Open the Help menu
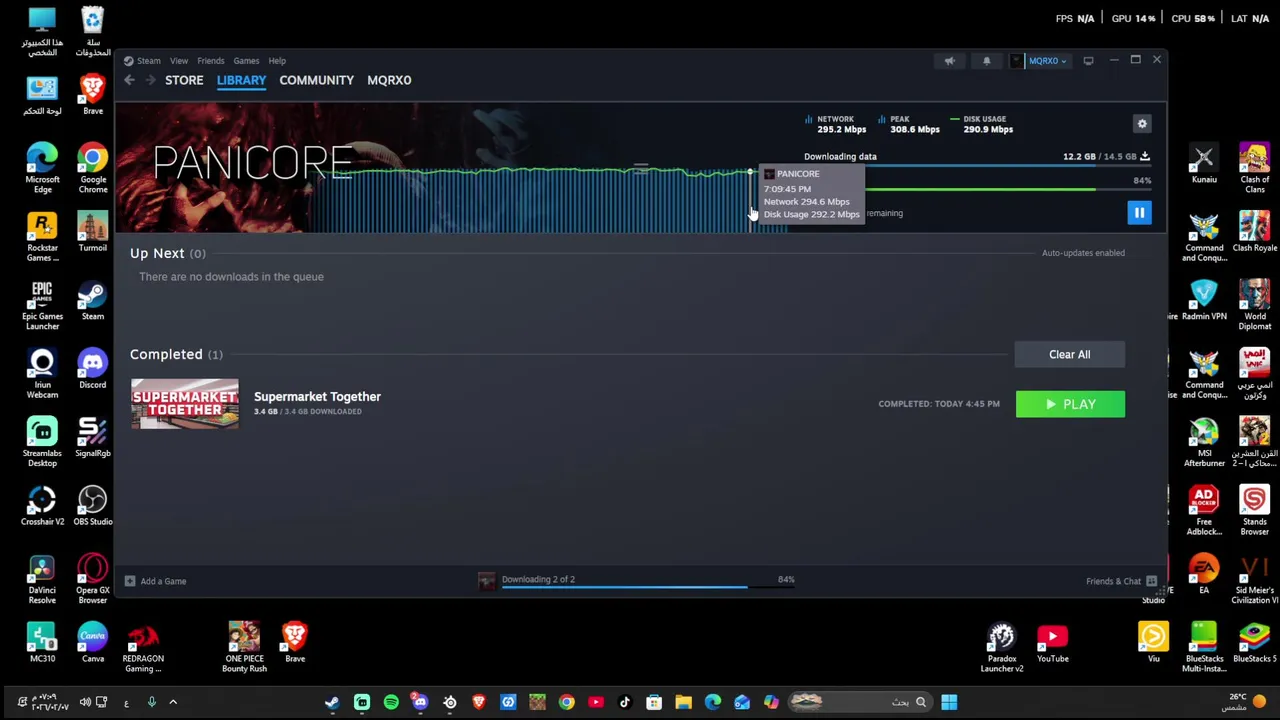Screen dimensions: 1280x720 pyautogui.click(x=277, y=61)
